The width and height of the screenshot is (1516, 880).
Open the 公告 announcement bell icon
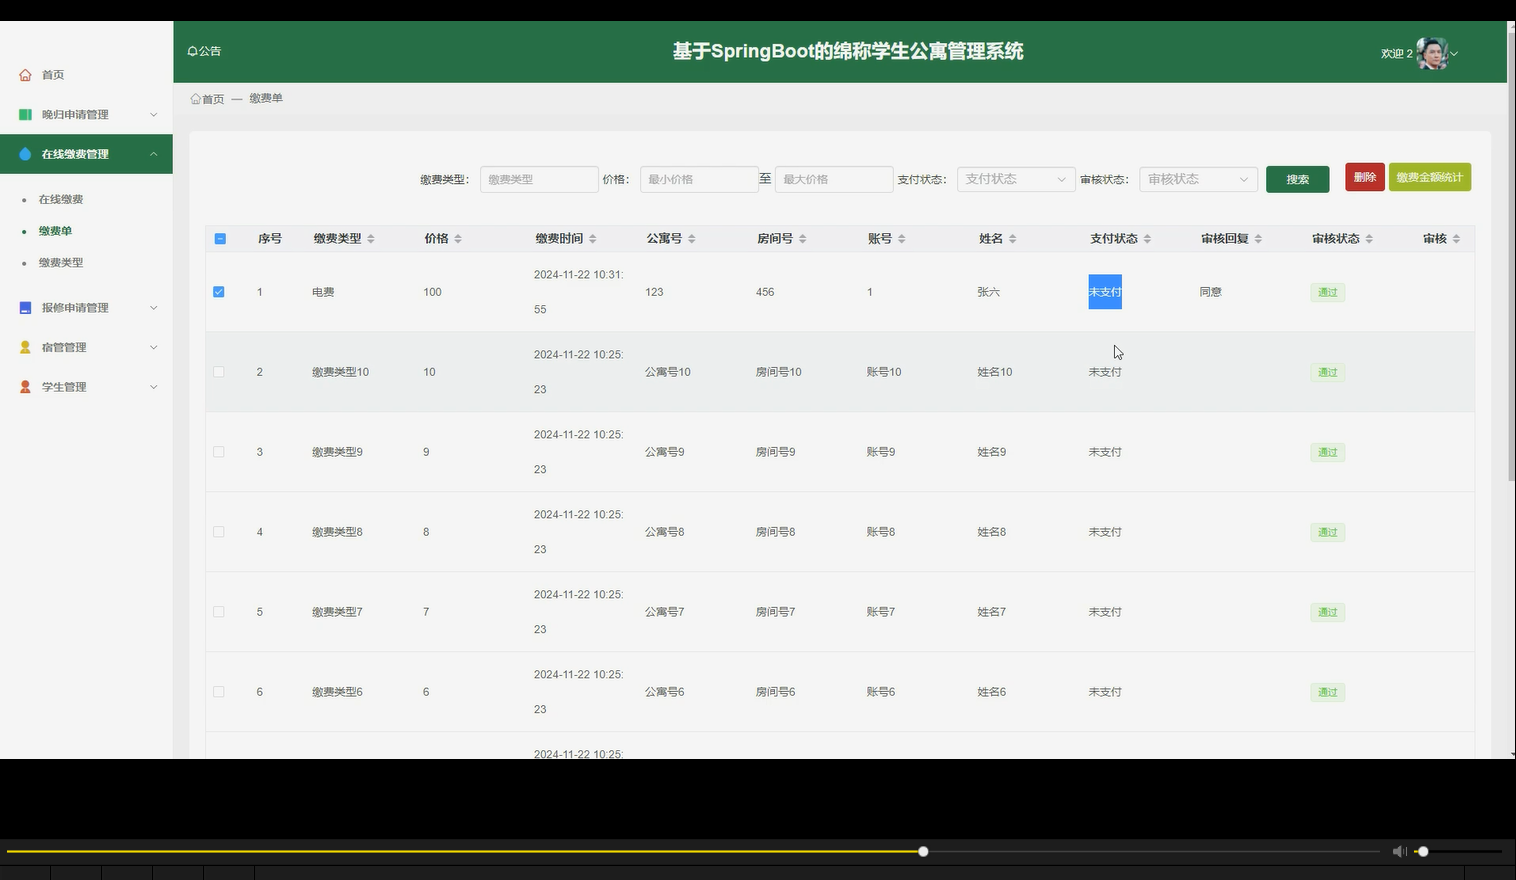point(191,50)
